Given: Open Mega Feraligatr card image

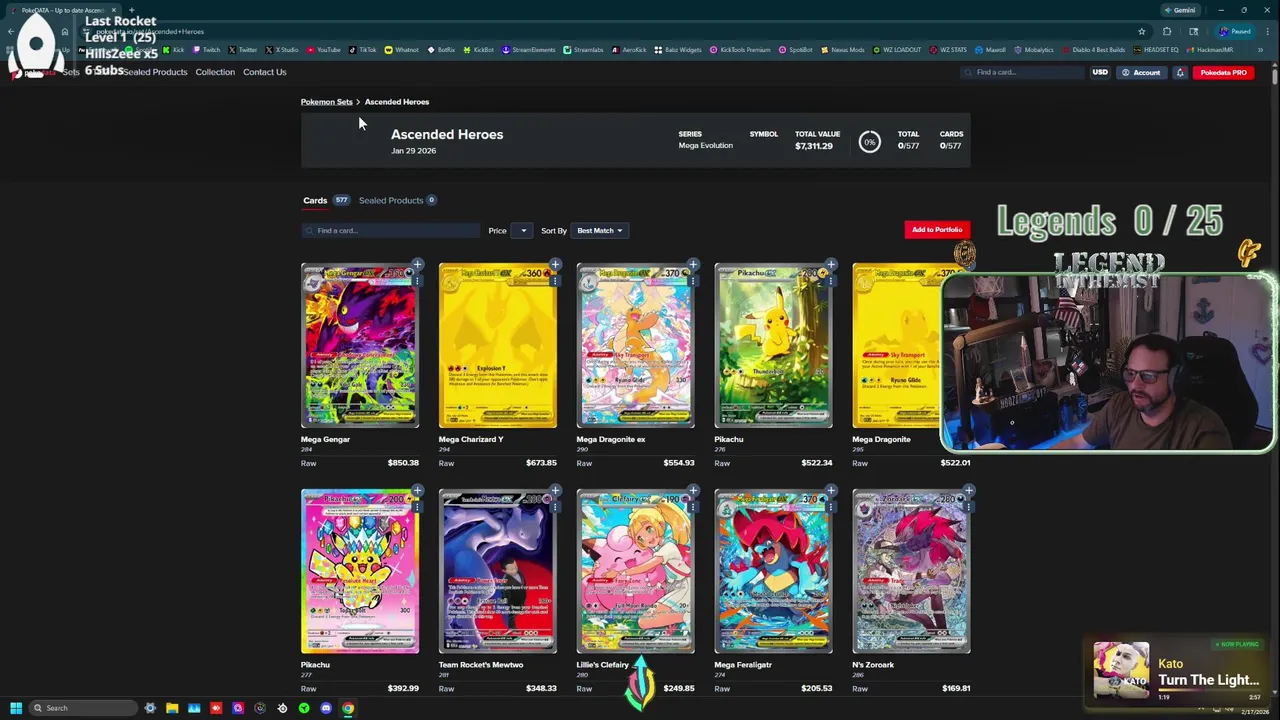Looking at the screenshot, I should pyautogui.click(x=773, y=572).
